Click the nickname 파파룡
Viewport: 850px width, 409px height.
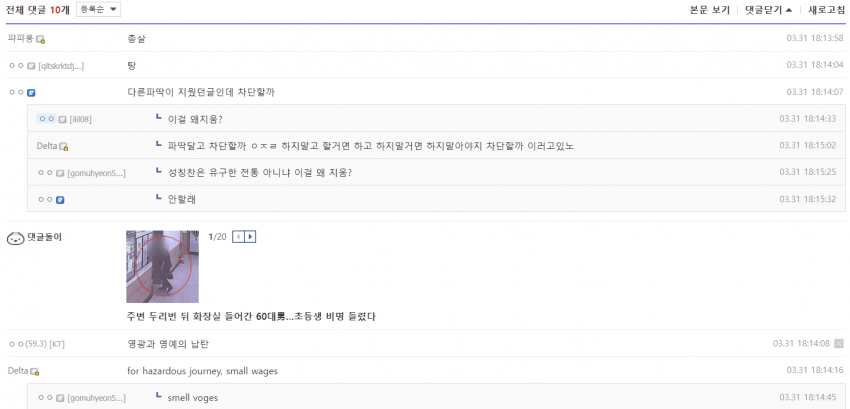click(x=21, y=39)
